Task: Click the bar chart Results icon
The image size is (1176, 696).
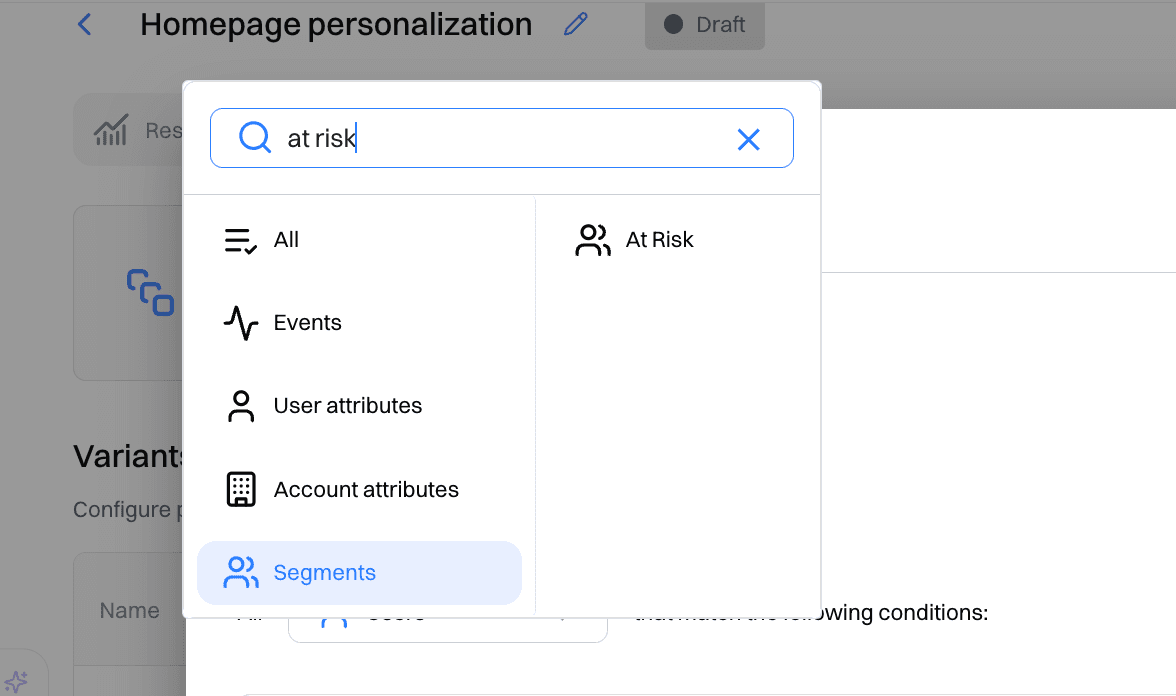Action: click(111, 130)
